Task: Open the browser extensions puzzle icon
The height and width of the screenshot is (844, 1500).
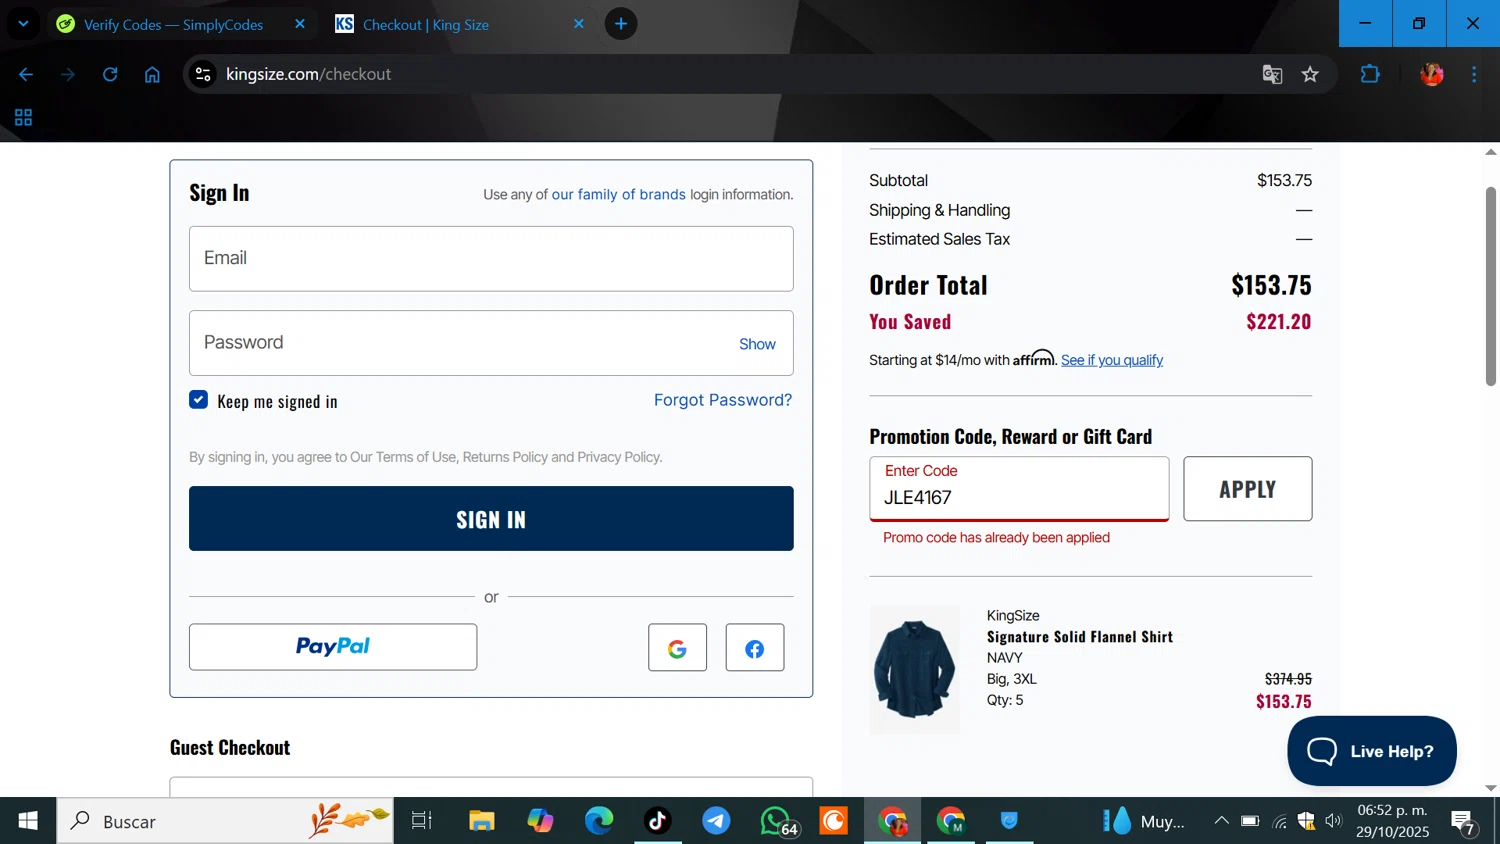Action: 1370,74
